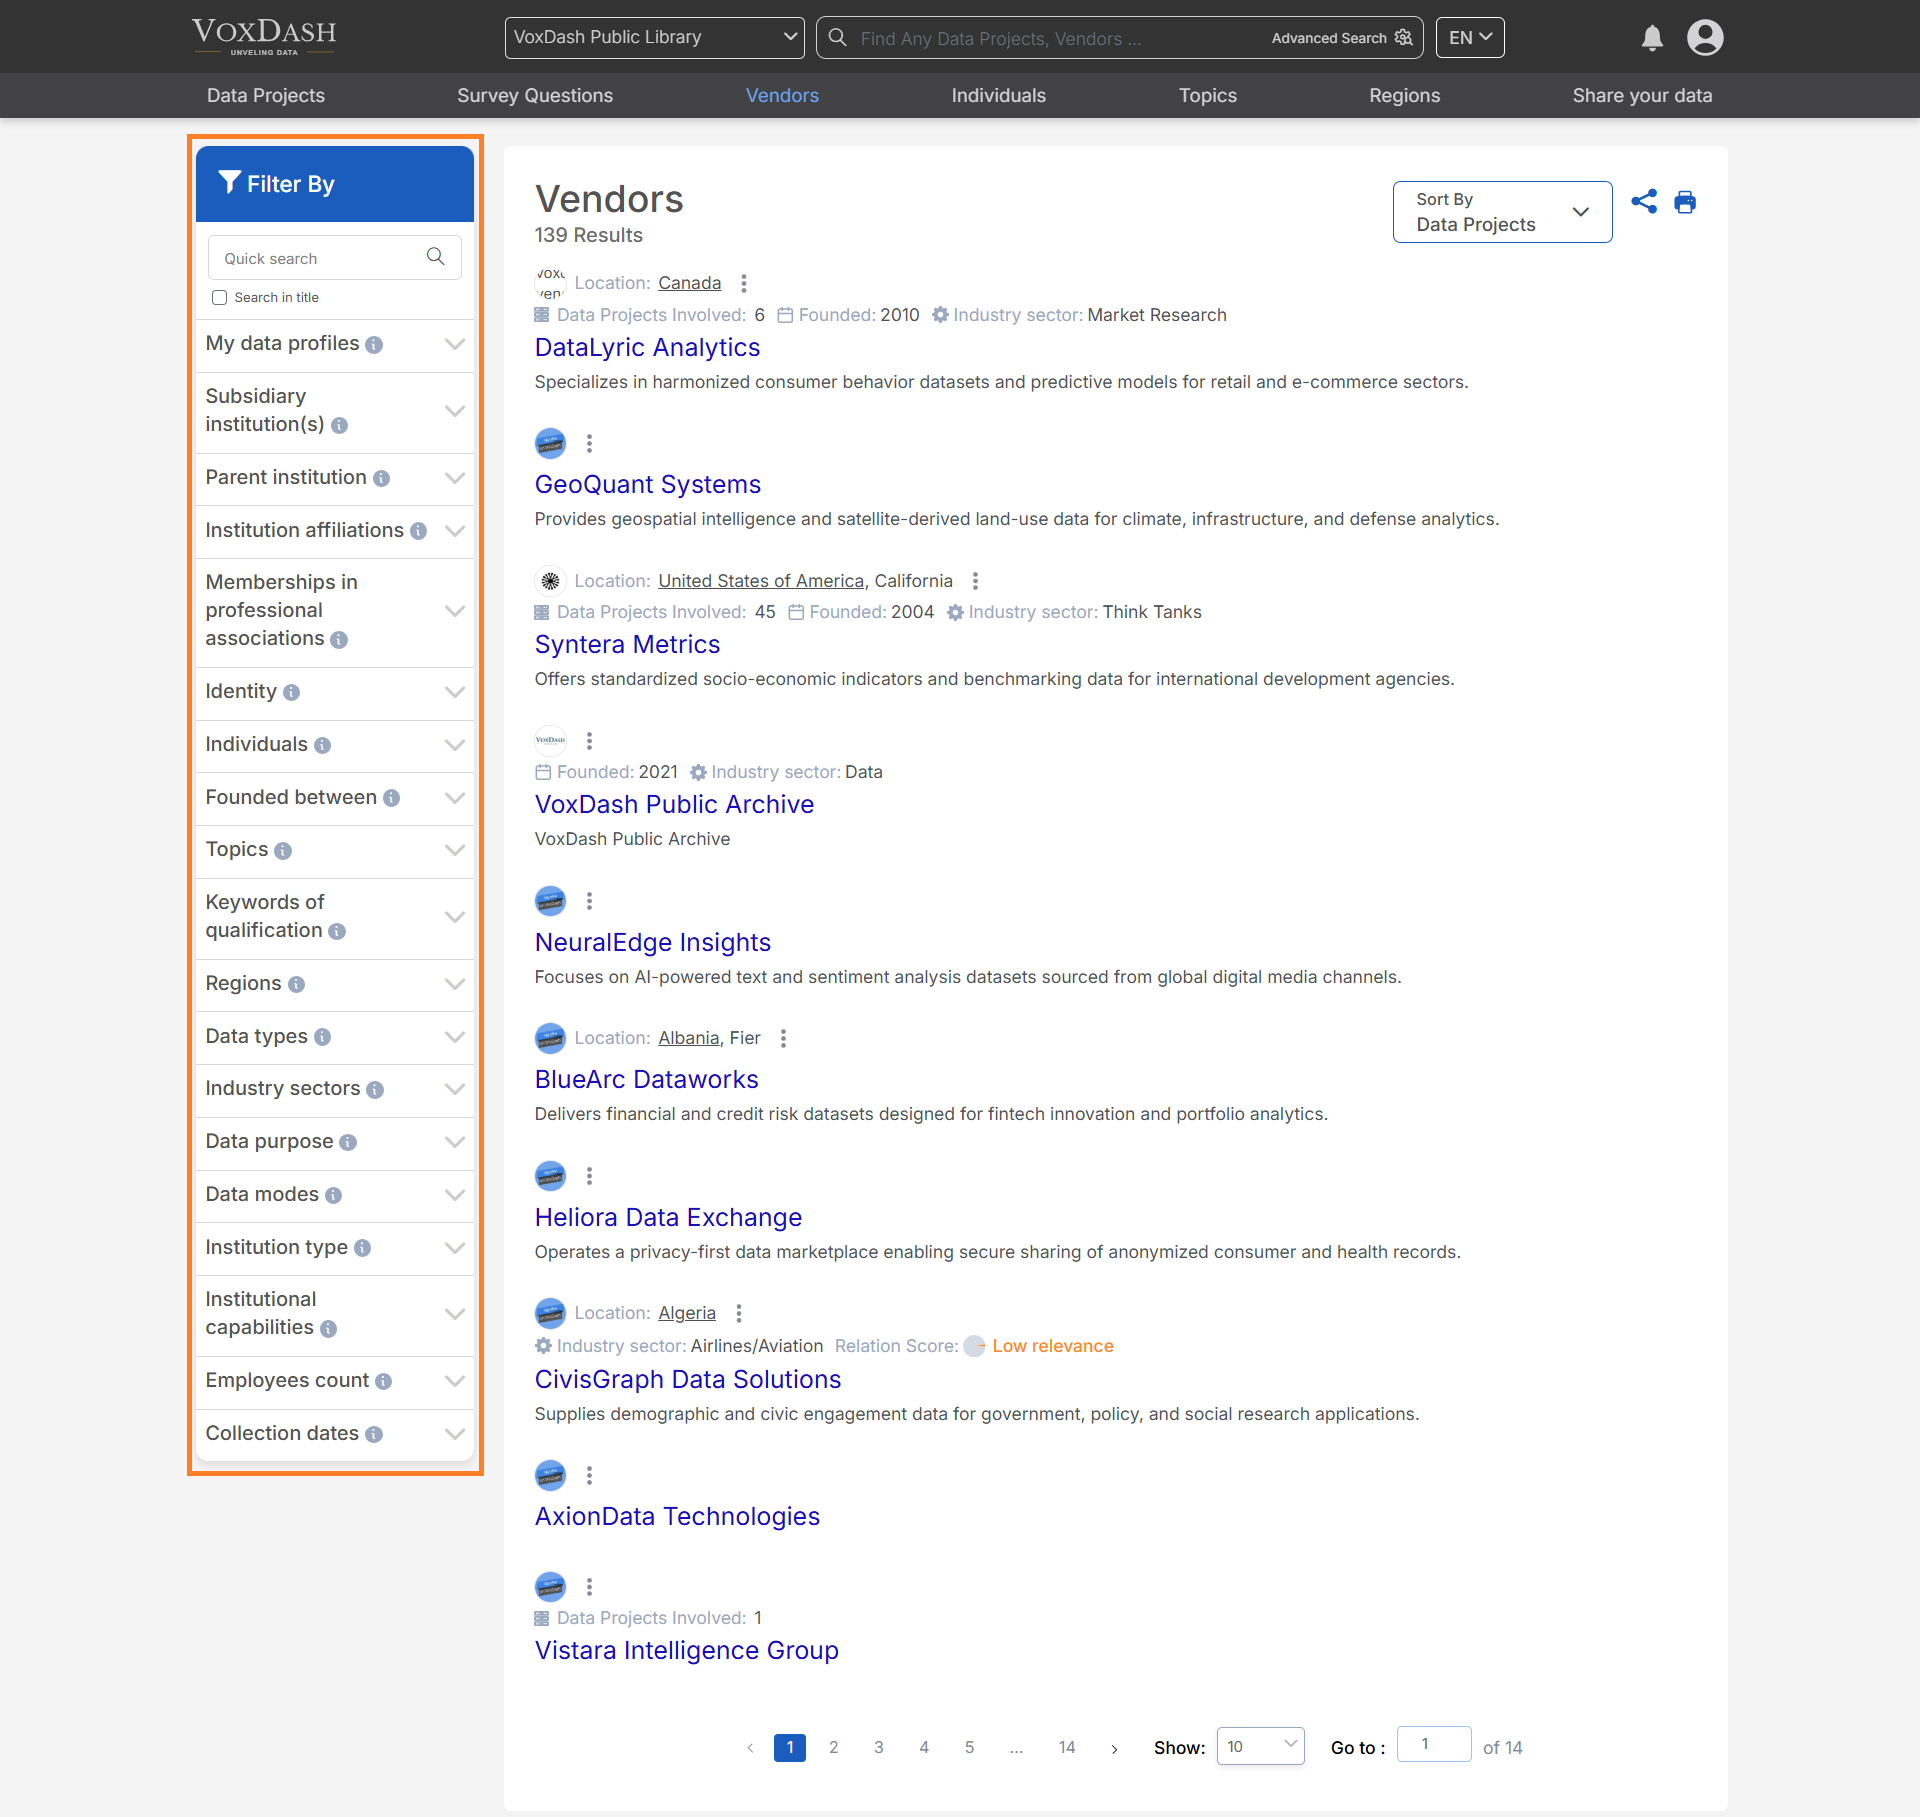The width and height of the screenshot is (1920, 1817).
Task: Click the share icon next to Sort By
Action: pos(1643,202)
